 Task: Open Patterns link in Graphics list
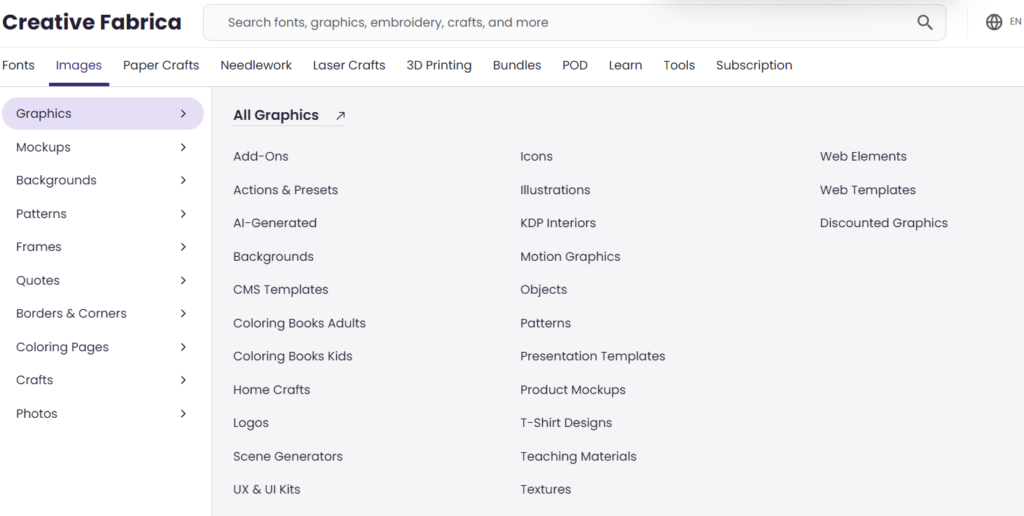point(545,323)
